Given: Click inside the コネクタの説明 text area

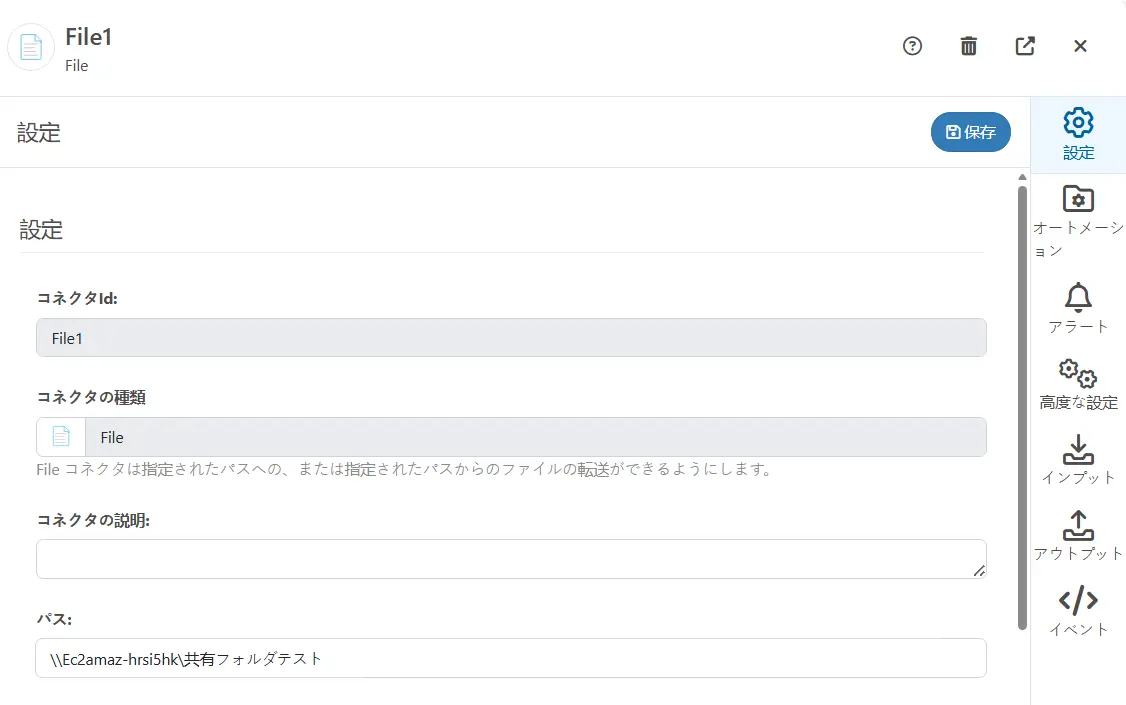Looking at the screenshot, I should pos(510,558).
